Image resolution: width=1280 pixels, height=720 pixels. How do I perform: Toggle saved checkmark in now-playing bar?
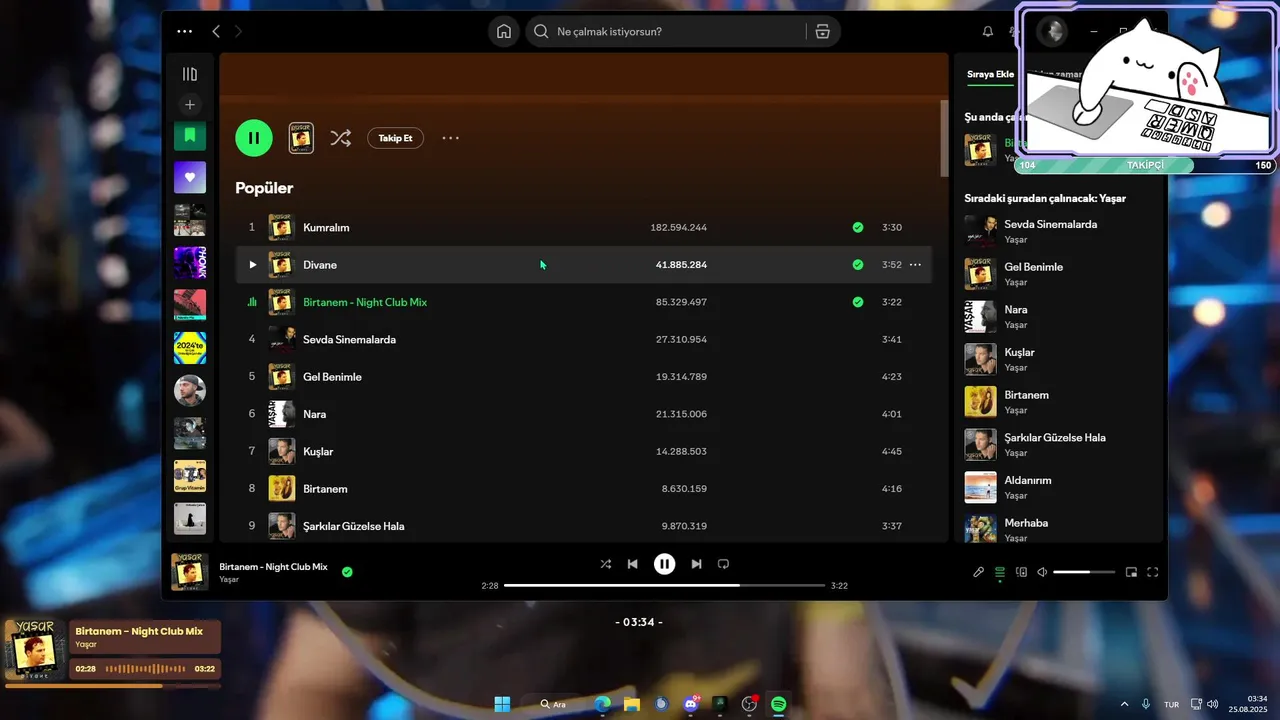tap(347, 572)
